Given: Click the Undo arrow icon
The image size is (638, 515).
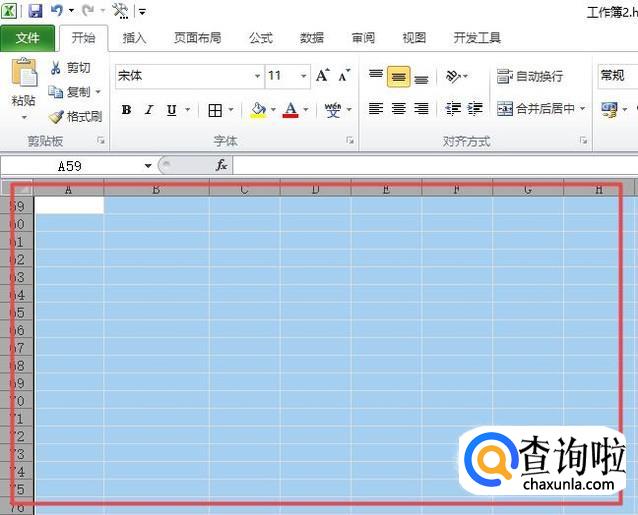Looking at the screenshot, I should tap(57, 11).
